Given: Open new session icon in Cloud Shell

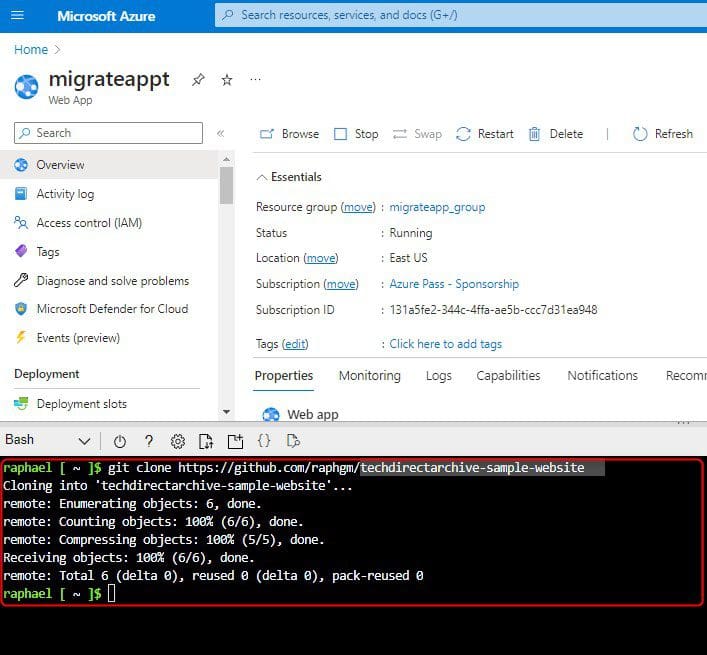Looking at the screenshot, I should pyautogui.click(x=235, y=441).
